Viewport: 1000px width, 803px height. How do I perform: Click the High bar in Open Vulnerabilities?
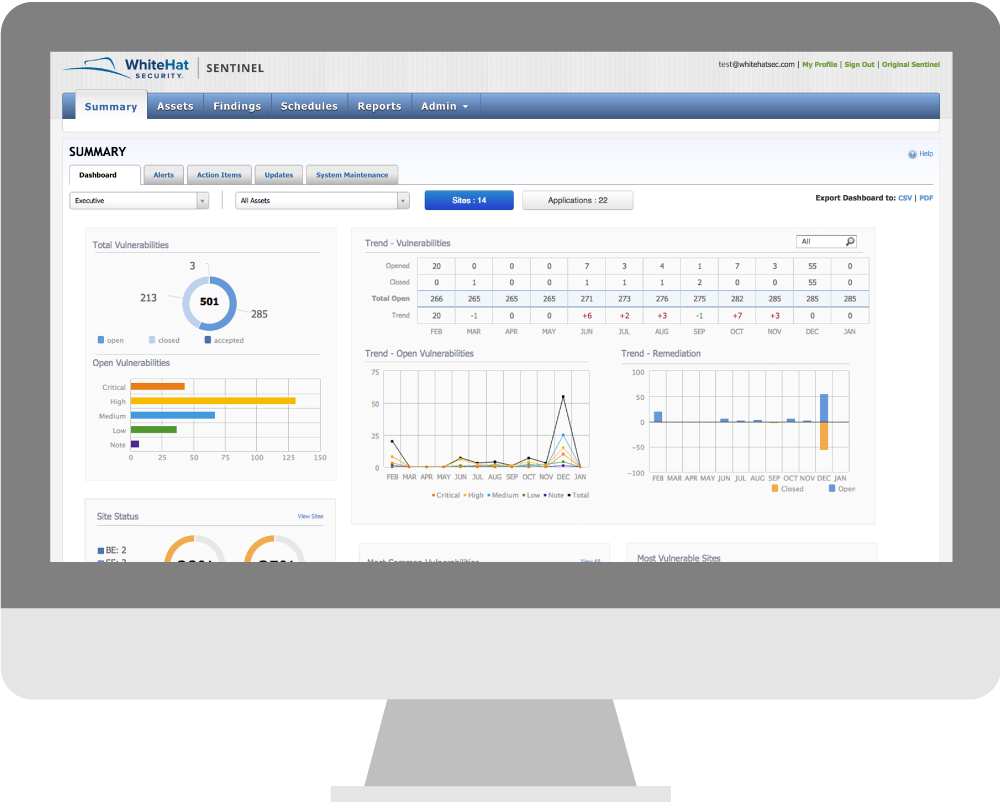213,401
